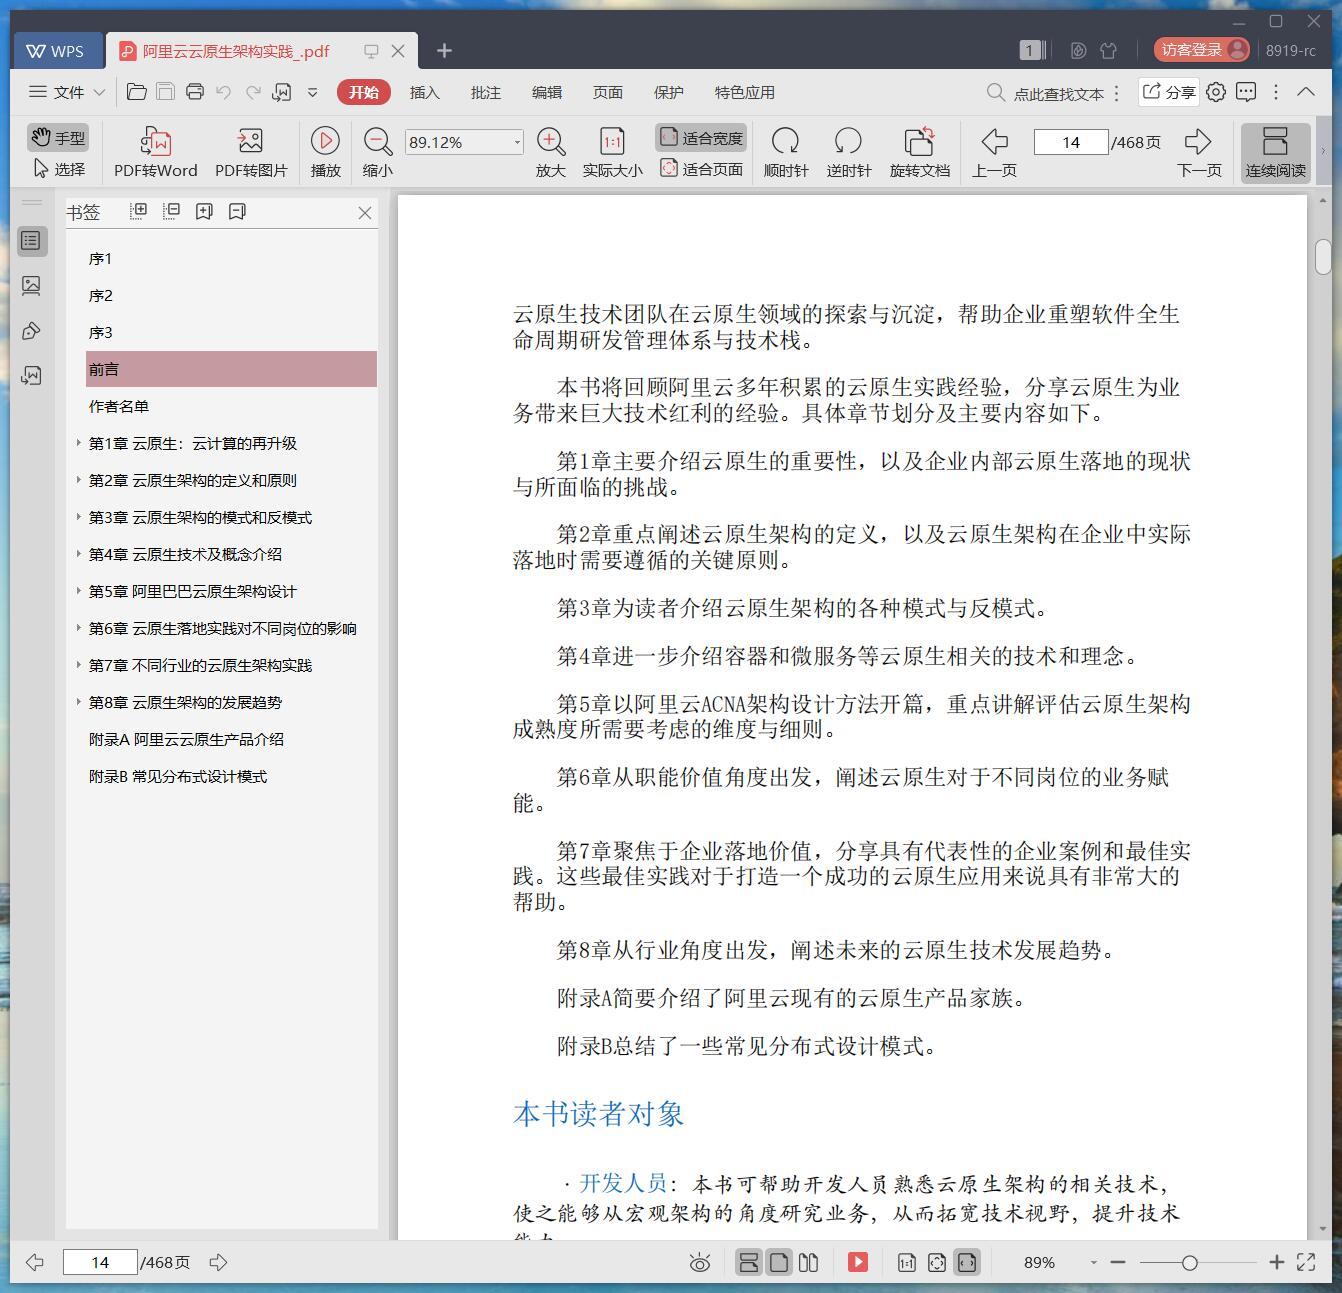Toggle 适合宽度 fit width
The width and height of the screenshot is (1342, 1293).
(x=701, y=138)
